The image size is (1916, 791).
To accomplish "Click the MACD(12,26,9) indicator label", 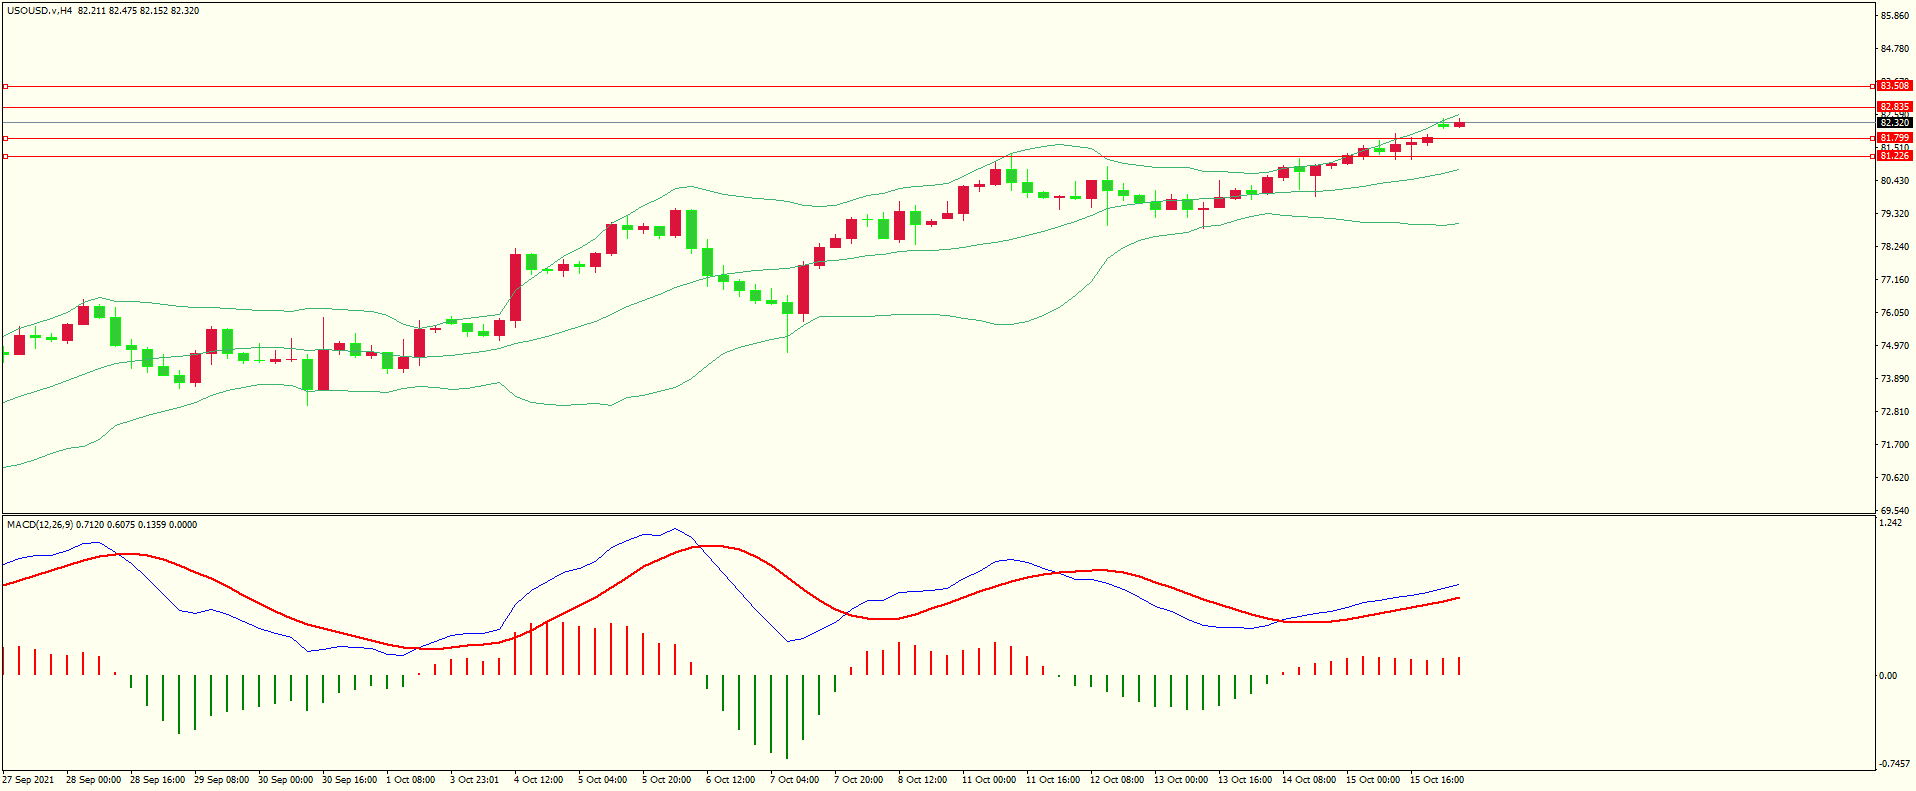I will [39, 525].
